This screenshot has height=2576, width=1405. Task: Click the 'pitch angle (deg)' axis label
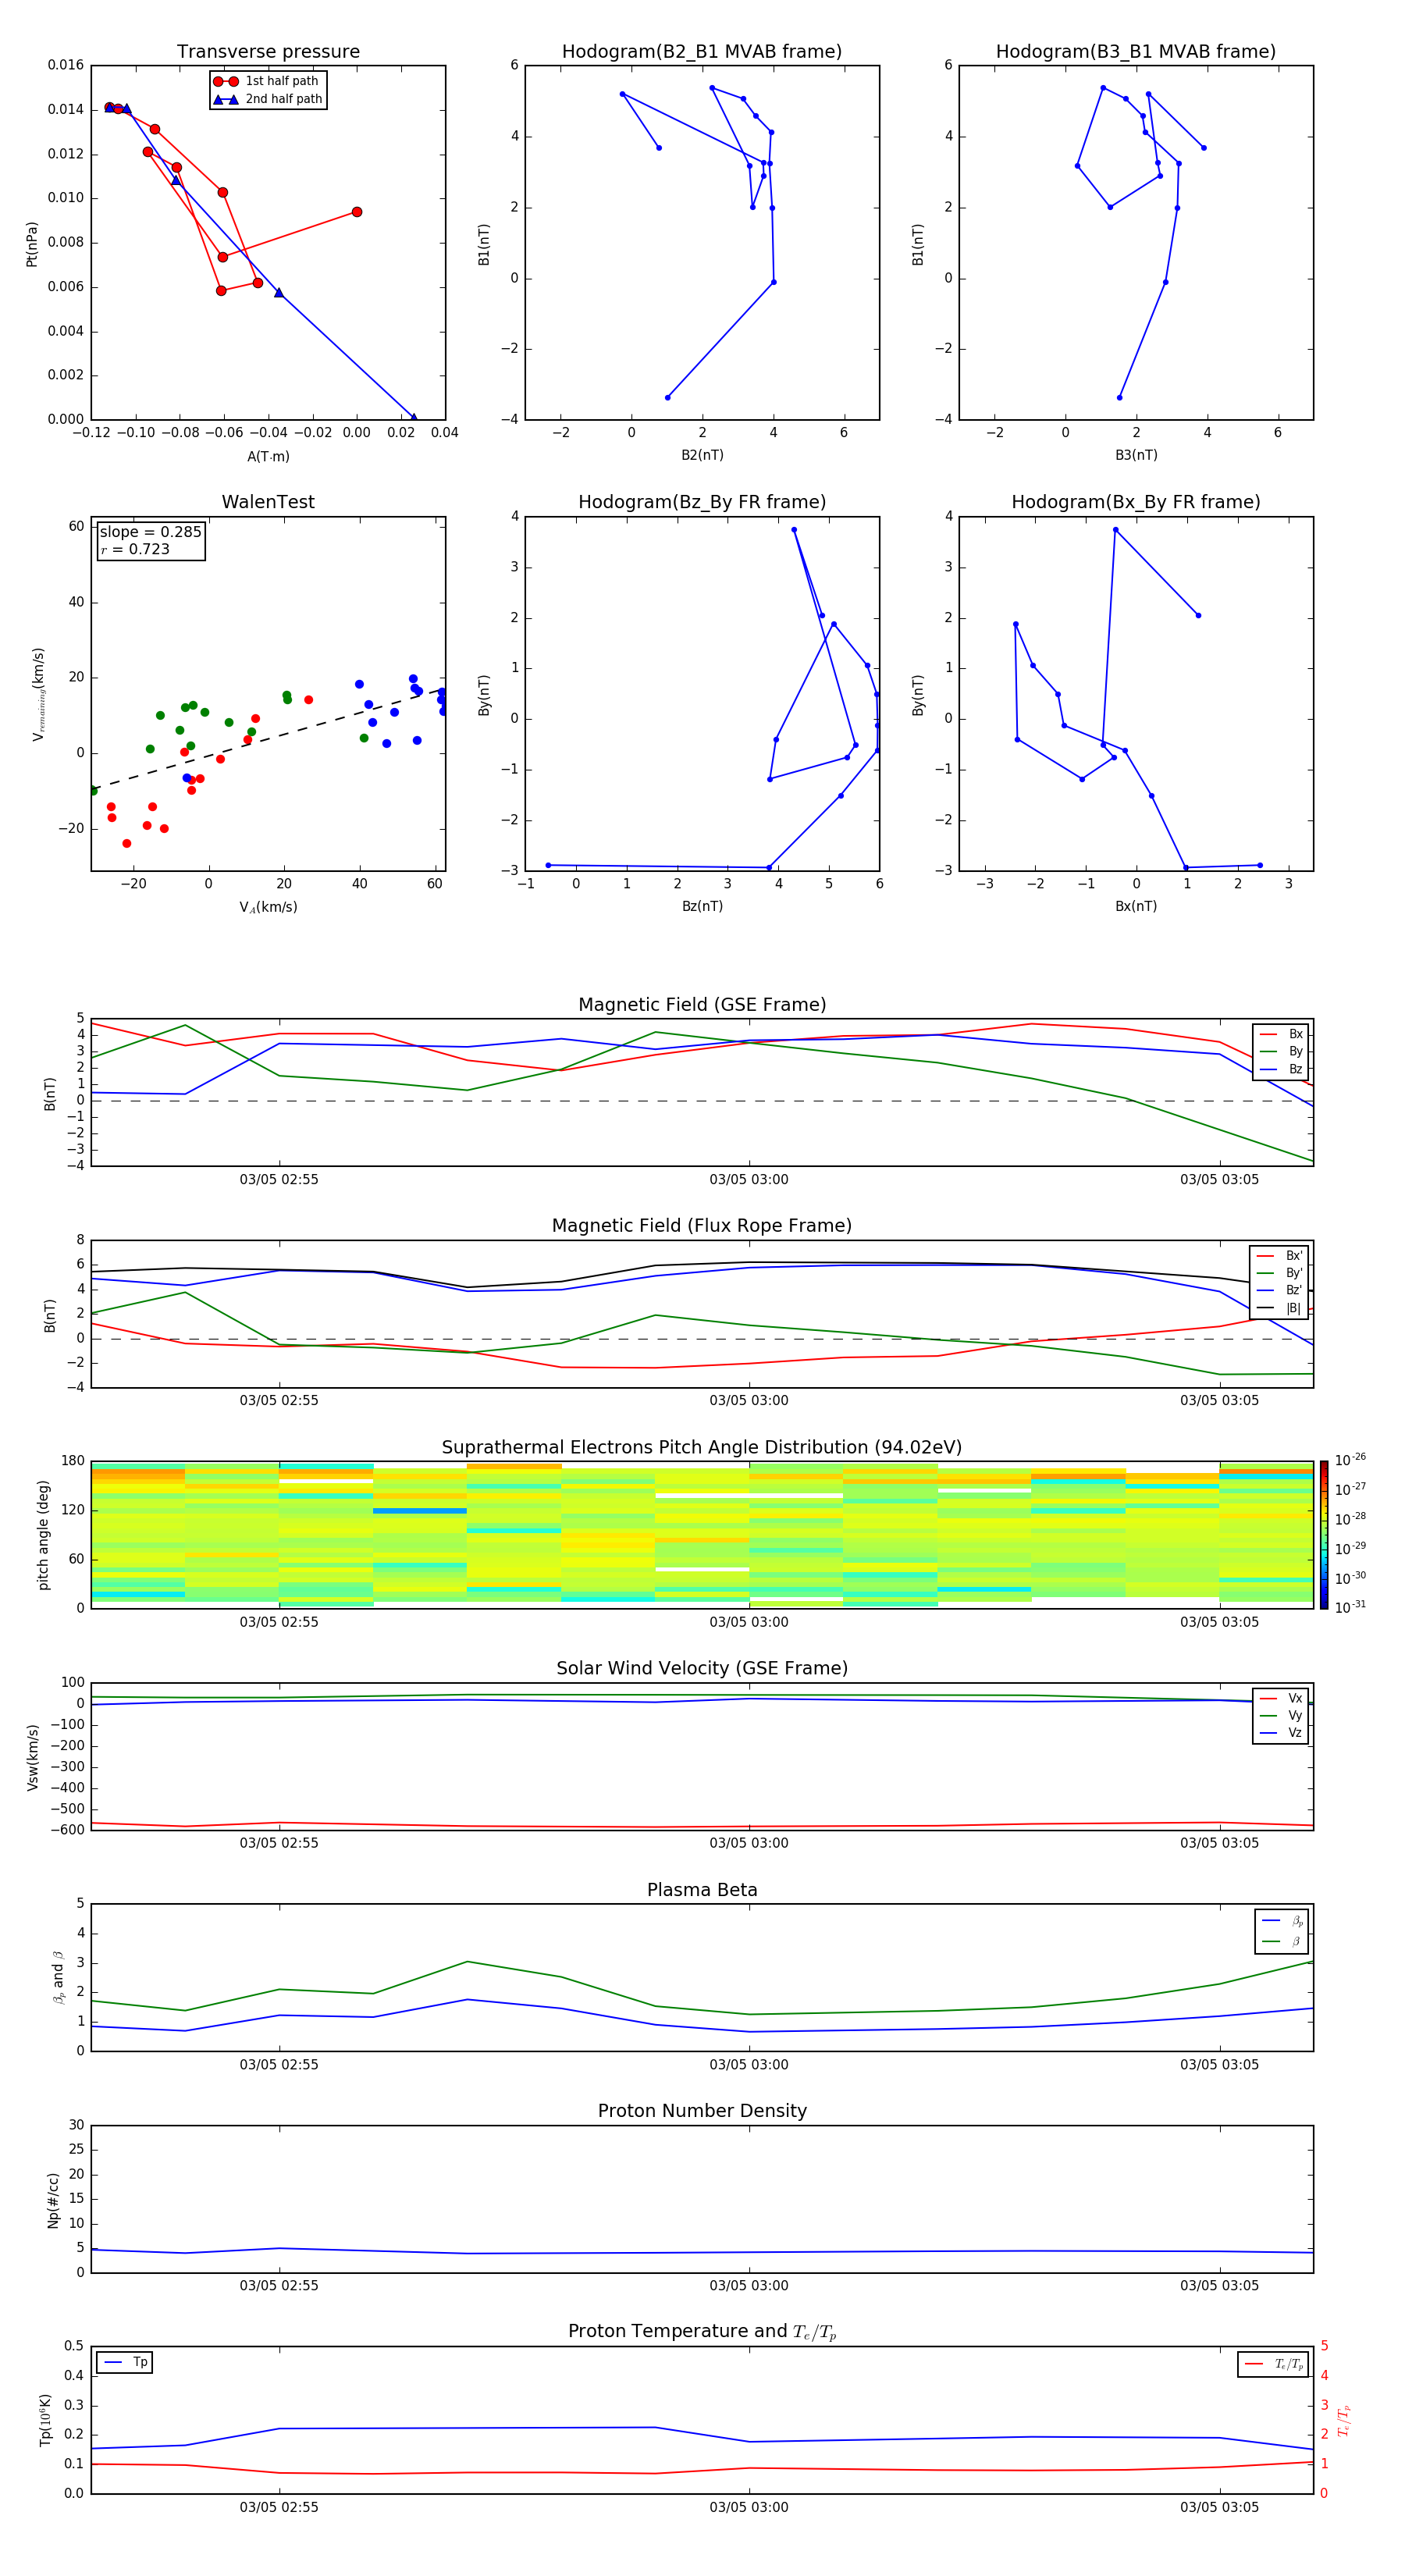point(43,1535)
